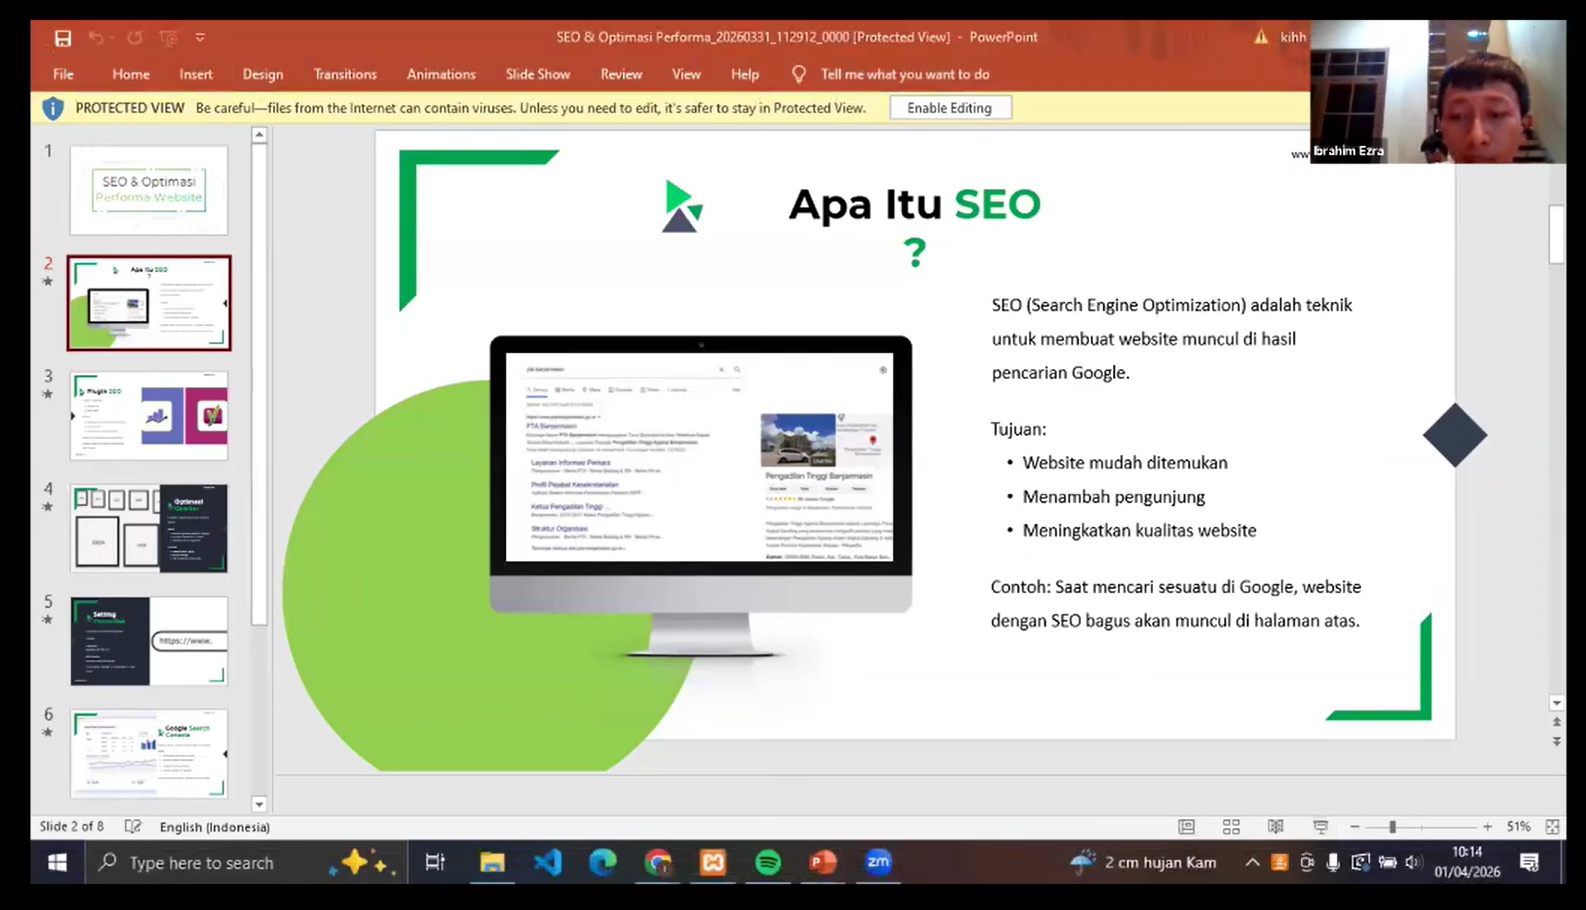This screenshot has width=1586, height=910.
Task: Start Slide Show from status bar icon
Action: [x=1320, y=827]
